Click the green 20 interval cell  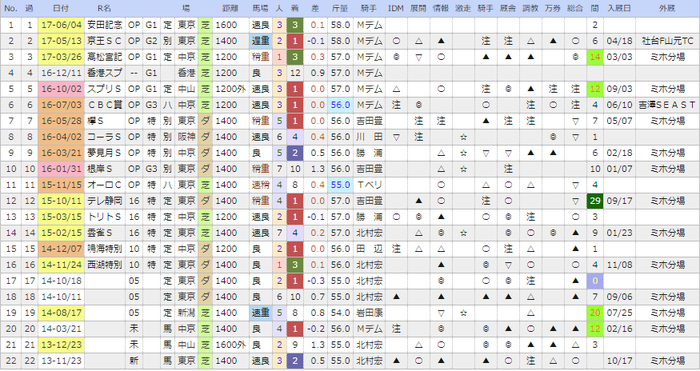595,313
